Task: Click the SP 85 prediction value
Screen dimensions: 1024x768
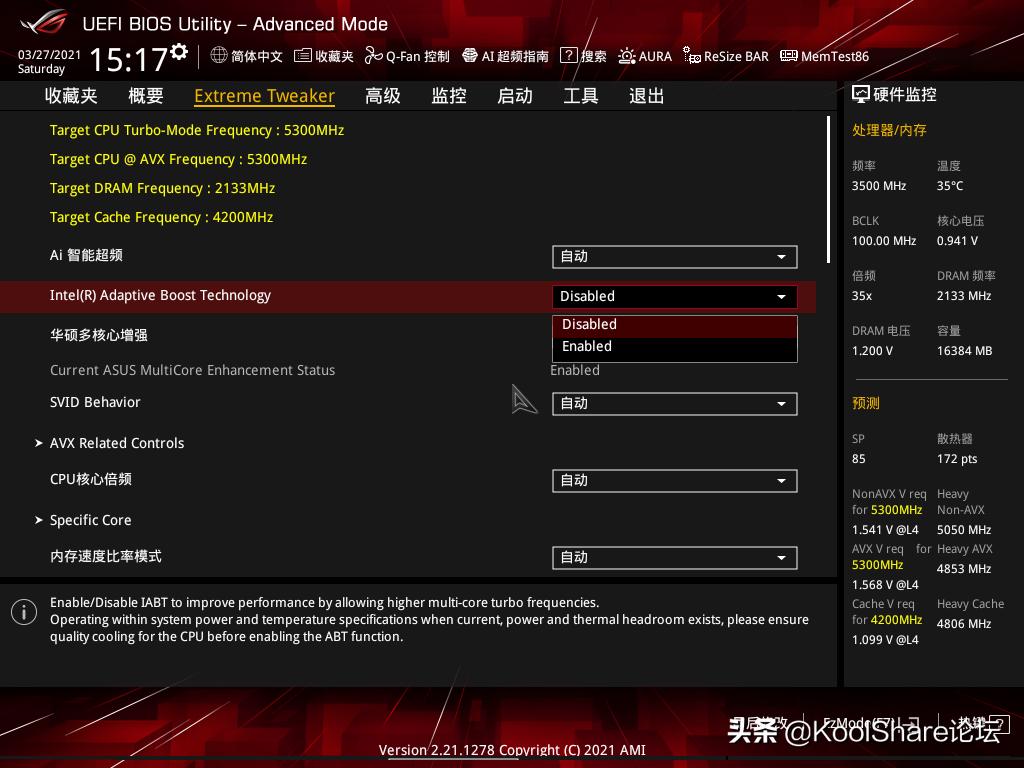Action: pyautogui.click(x=858, y=459)
